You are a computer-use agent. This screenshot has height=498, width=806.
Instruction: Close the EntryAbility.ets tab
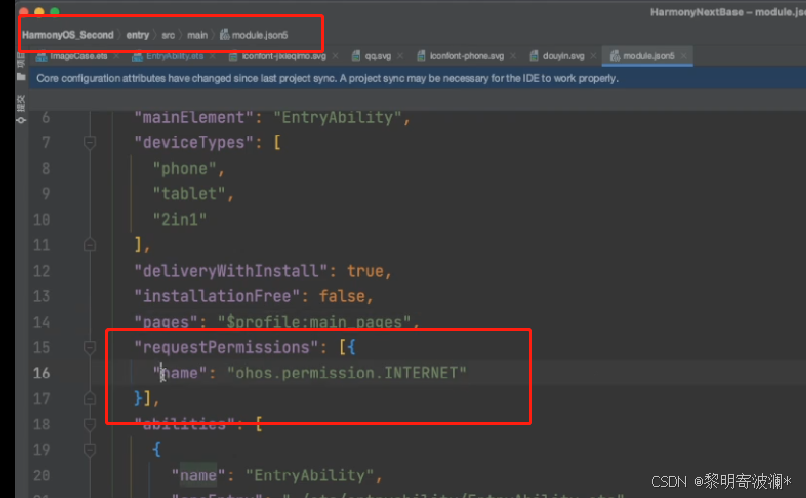212,56
